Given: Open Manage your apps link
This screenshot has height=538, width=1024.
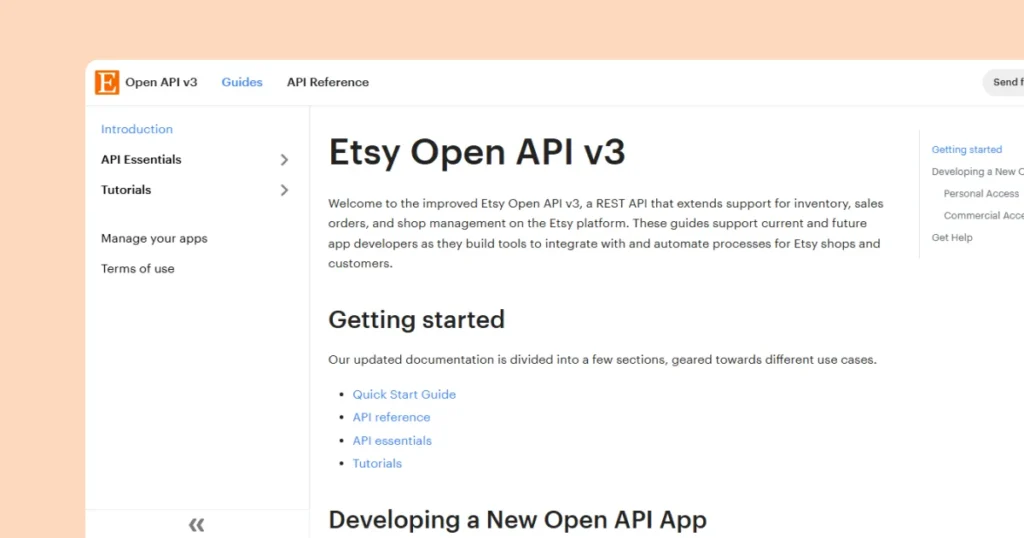Looking at the screenshot, I should point(154,238).
